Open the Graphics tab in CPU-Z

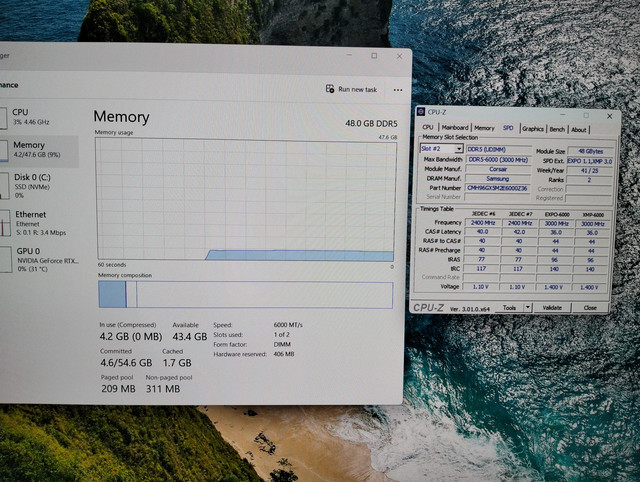point(533,129)
